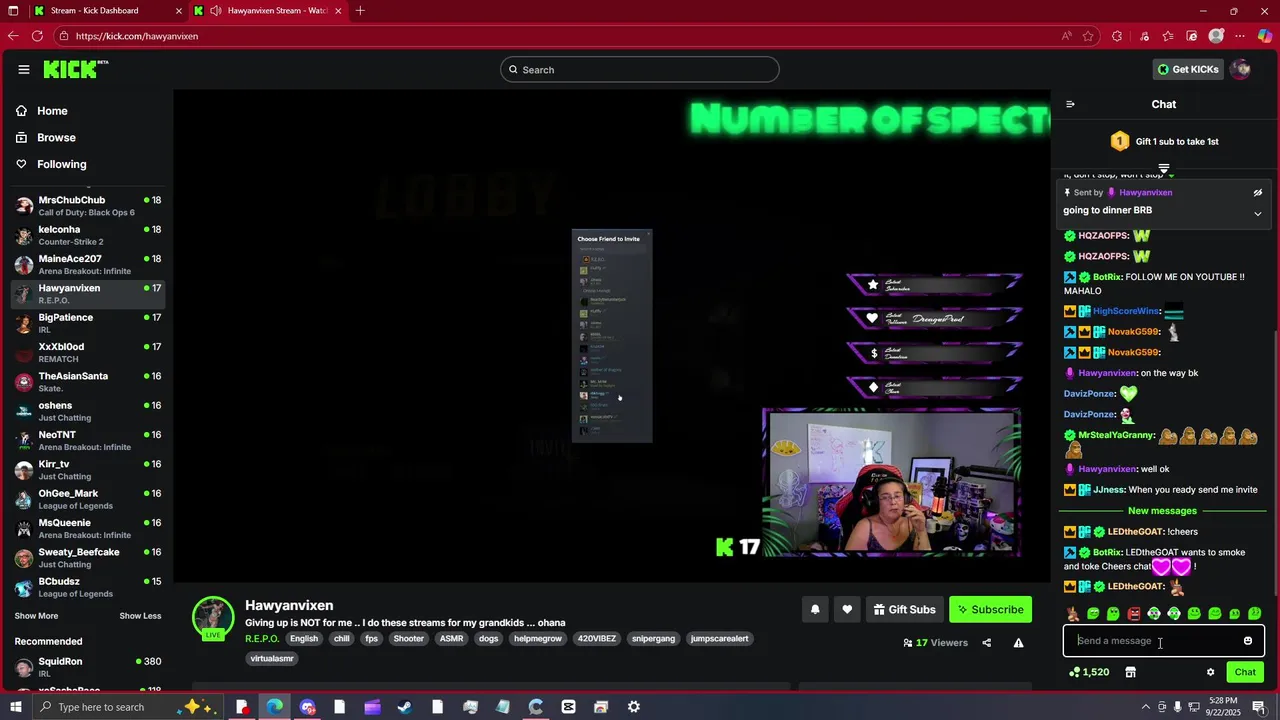The height and width of the screenshot is (720, 1280).
Task: Select the 420VIBEZ tag
Action: tap(598, 639)
